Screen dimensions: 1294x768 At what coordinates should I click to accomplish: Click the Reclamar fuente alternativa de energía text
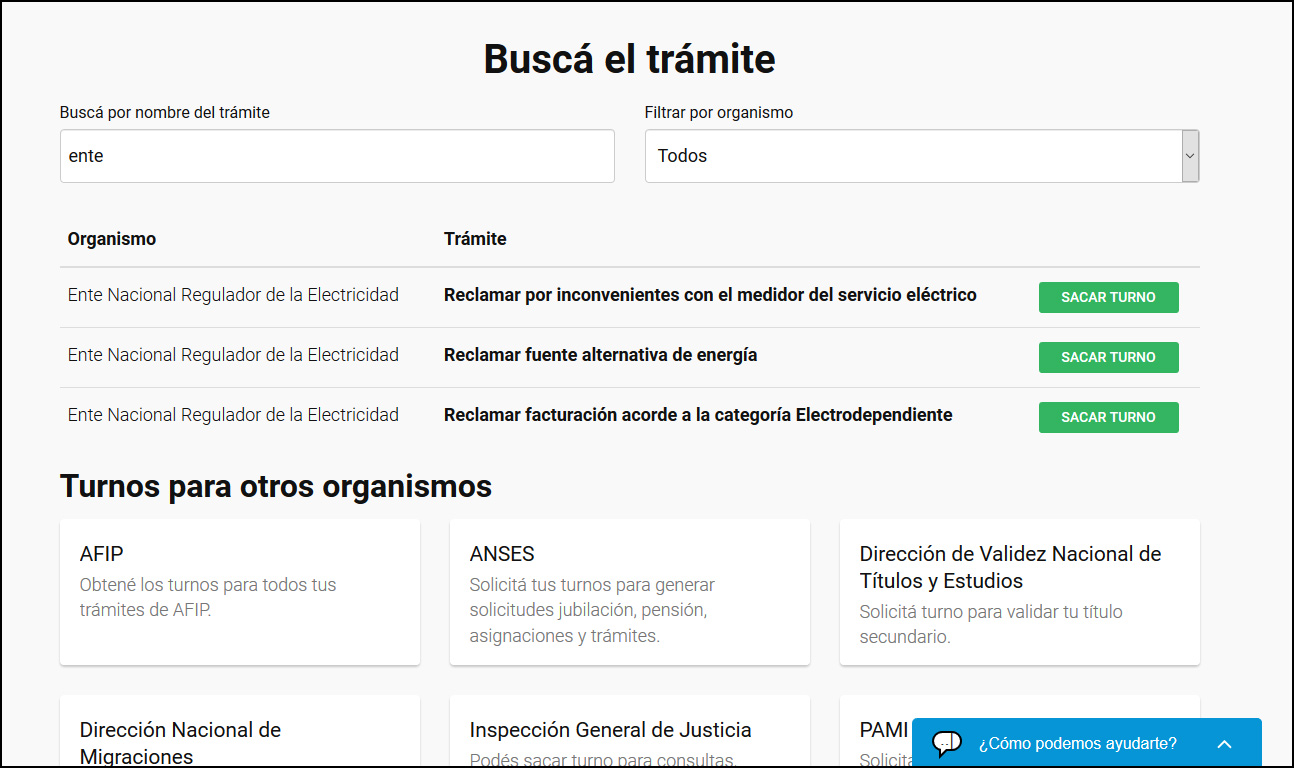tap(600, 355)
